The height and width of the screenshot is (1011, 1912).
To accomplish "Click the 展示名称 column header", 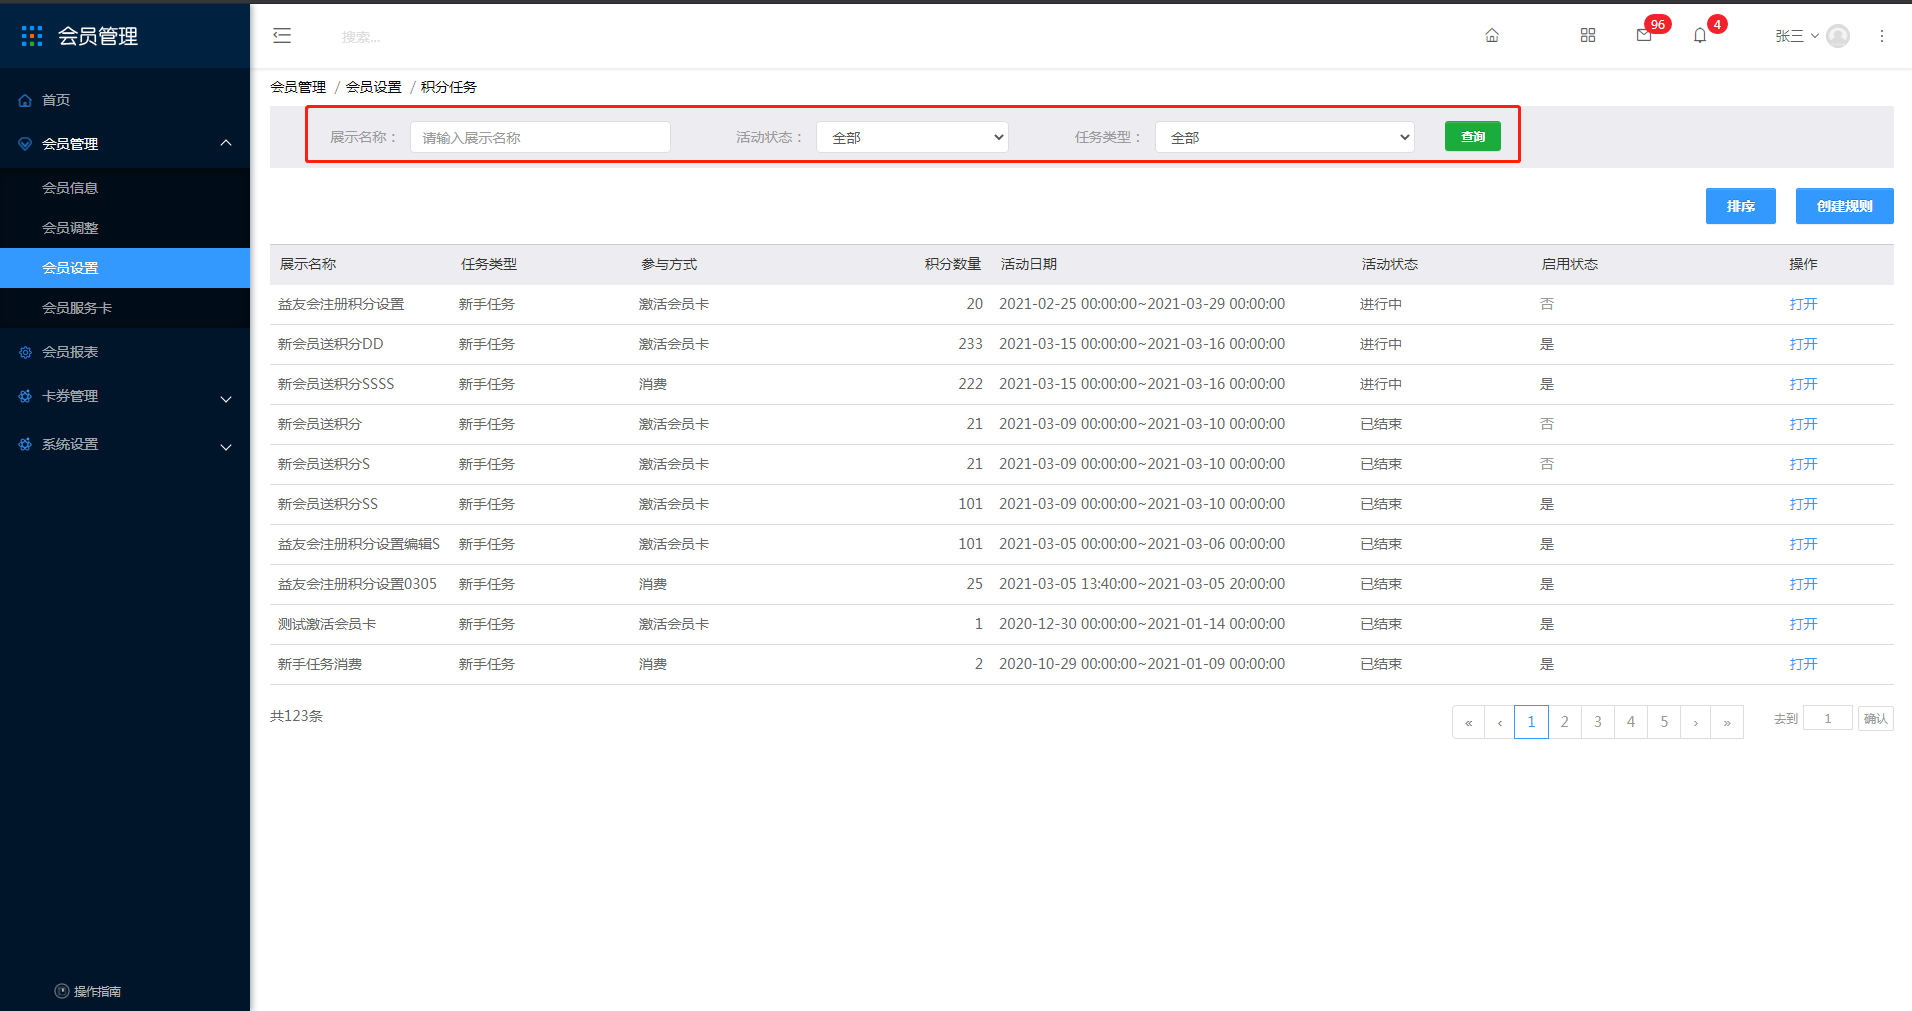I will [x=308, y=264].
